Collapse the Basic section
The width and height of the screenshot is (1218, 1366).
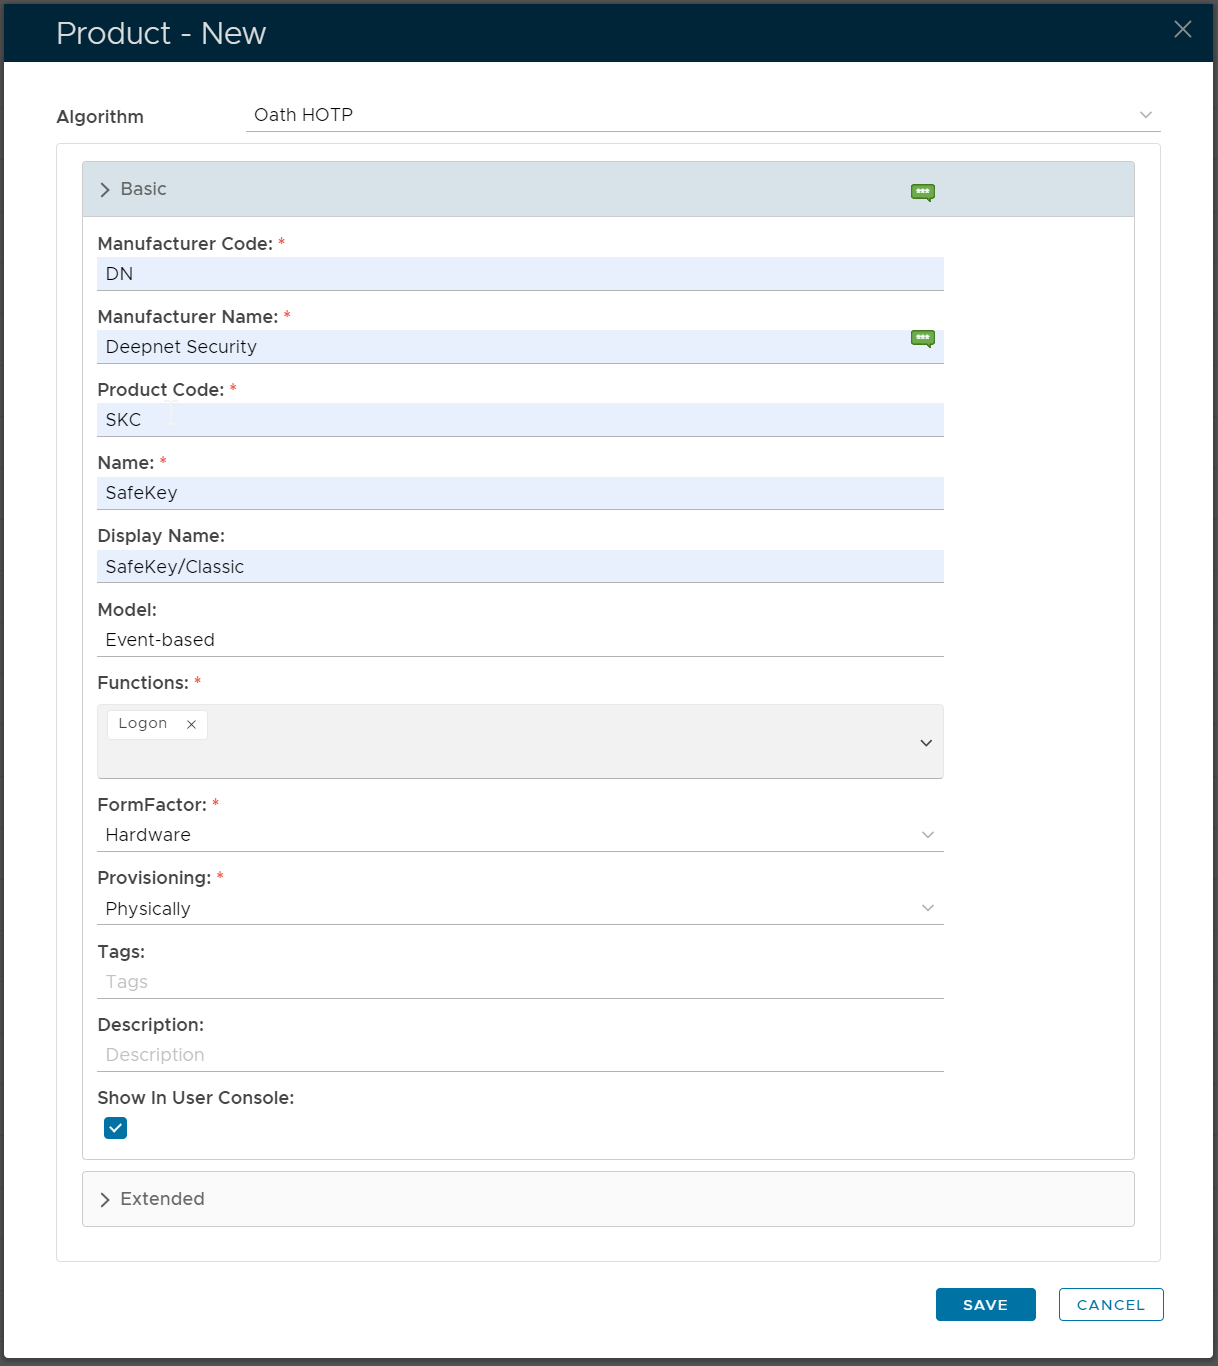[x=133, y=190]
